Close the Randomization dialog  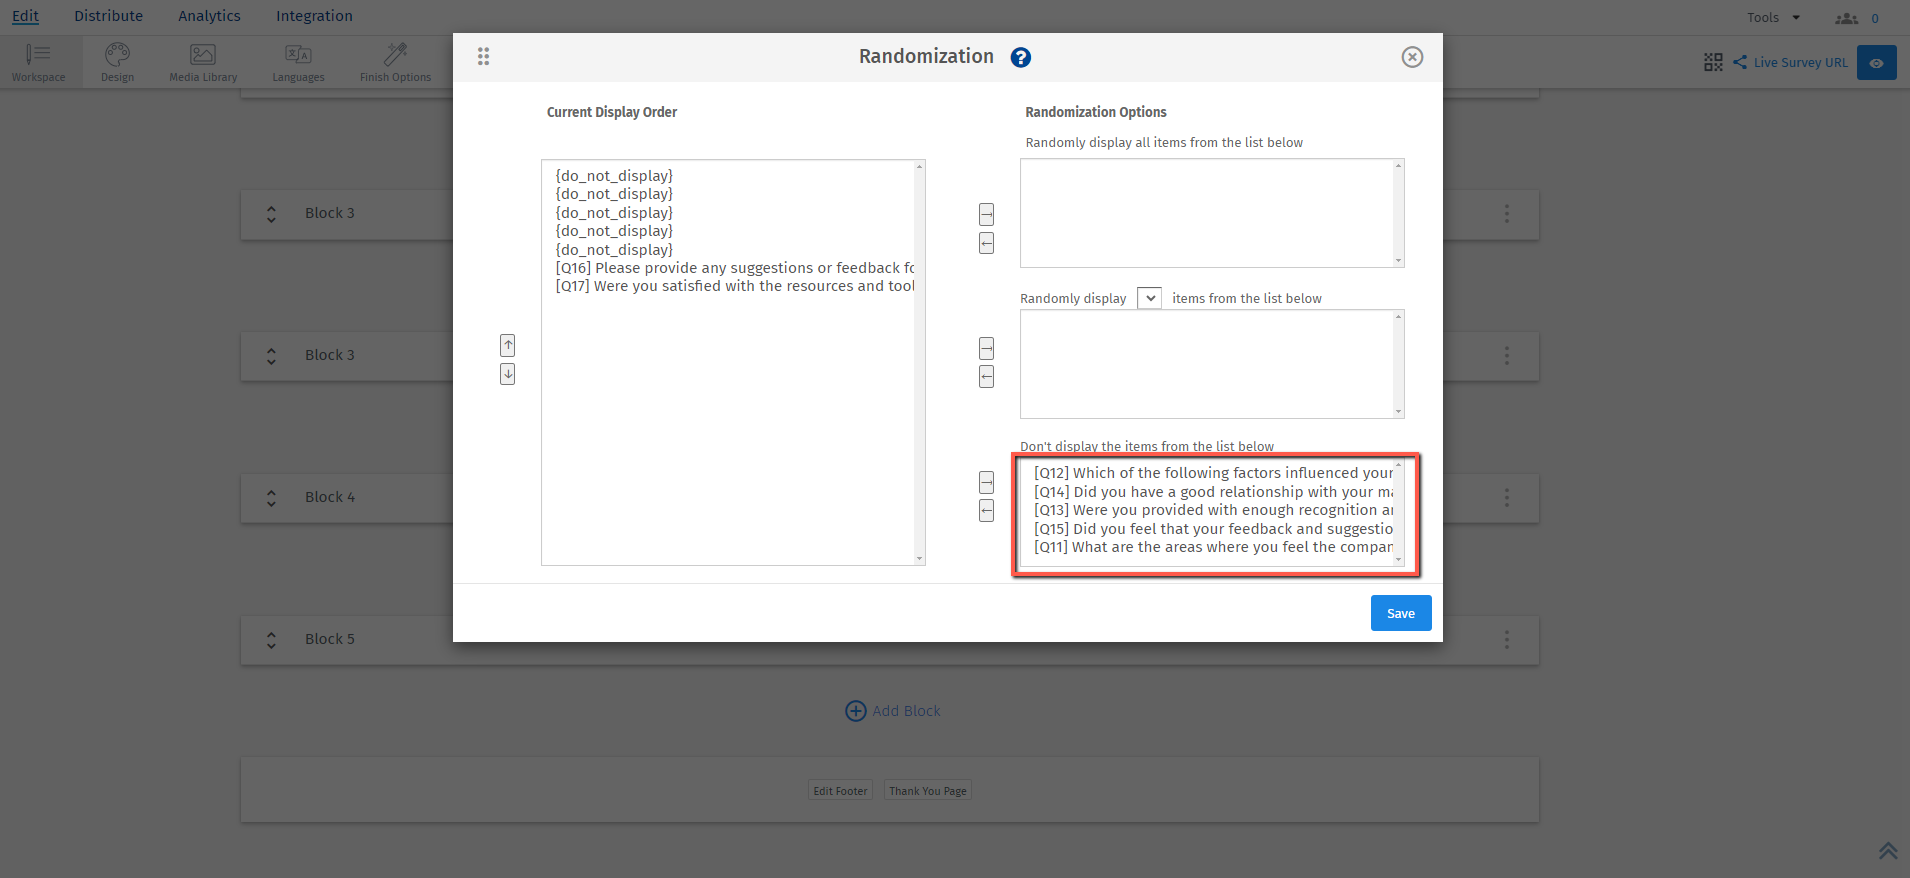pos(1412,57)
